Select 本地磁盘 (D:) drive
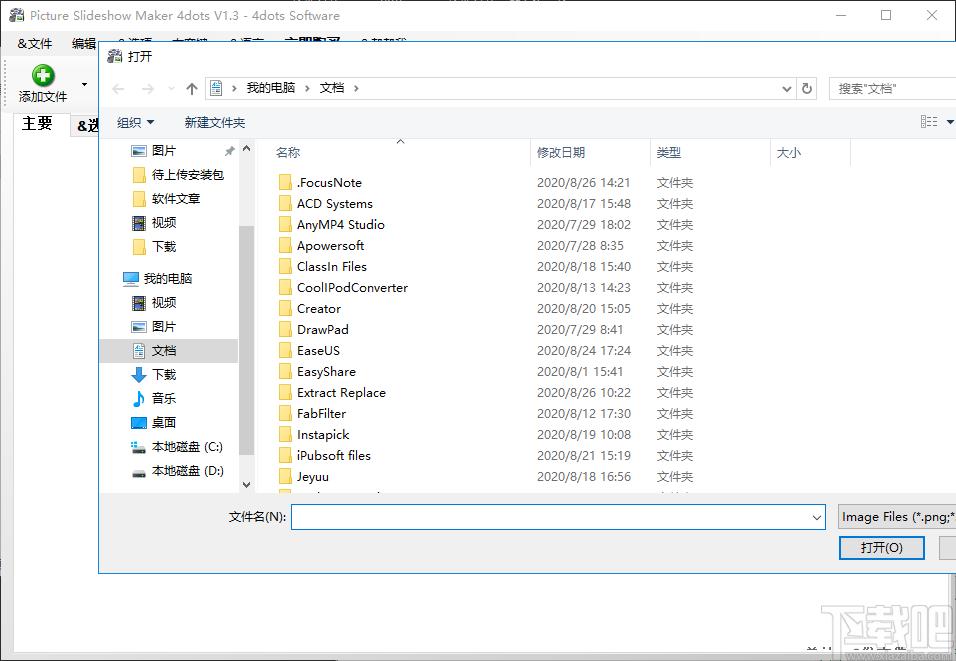Screen dimensions: 956x661 (187, 471)
